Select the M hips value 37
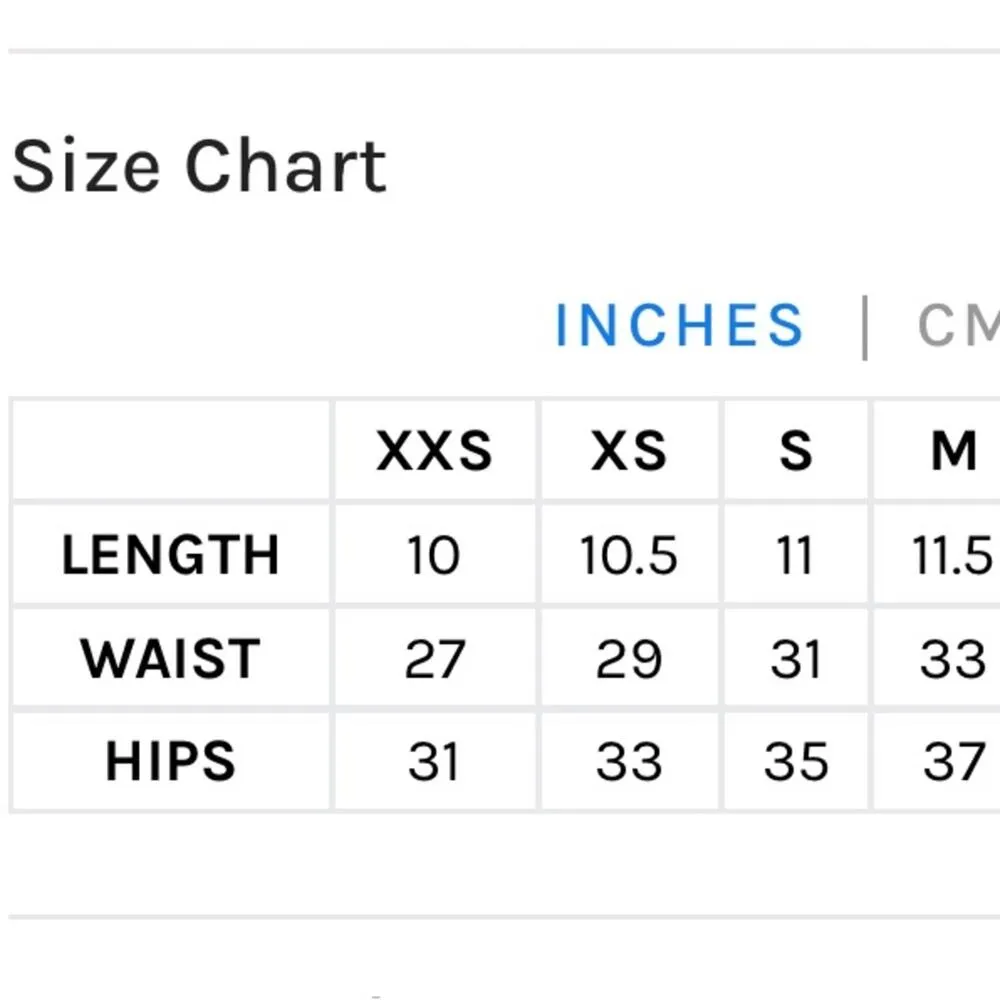The height and width of the screenshot is (1000, 1000). tap(953, 763)
